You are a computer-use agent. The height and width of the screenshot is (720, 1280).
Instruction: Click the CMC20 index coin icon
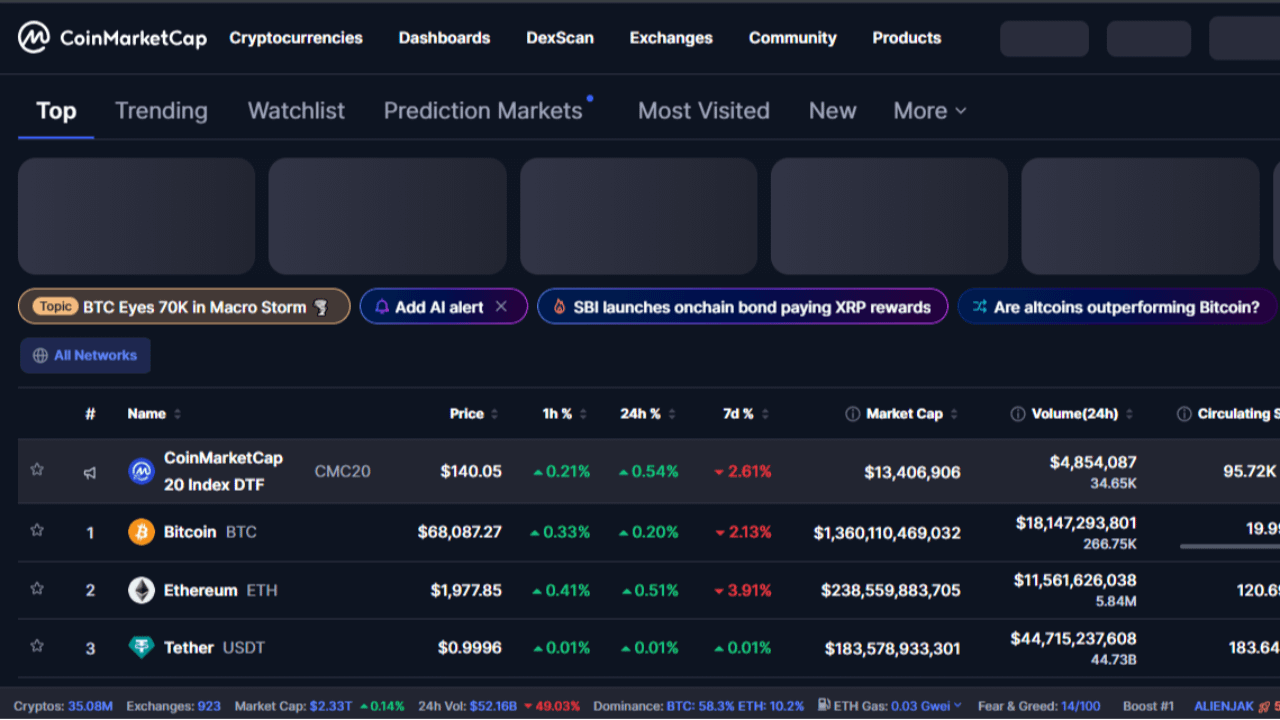[142, 471]
